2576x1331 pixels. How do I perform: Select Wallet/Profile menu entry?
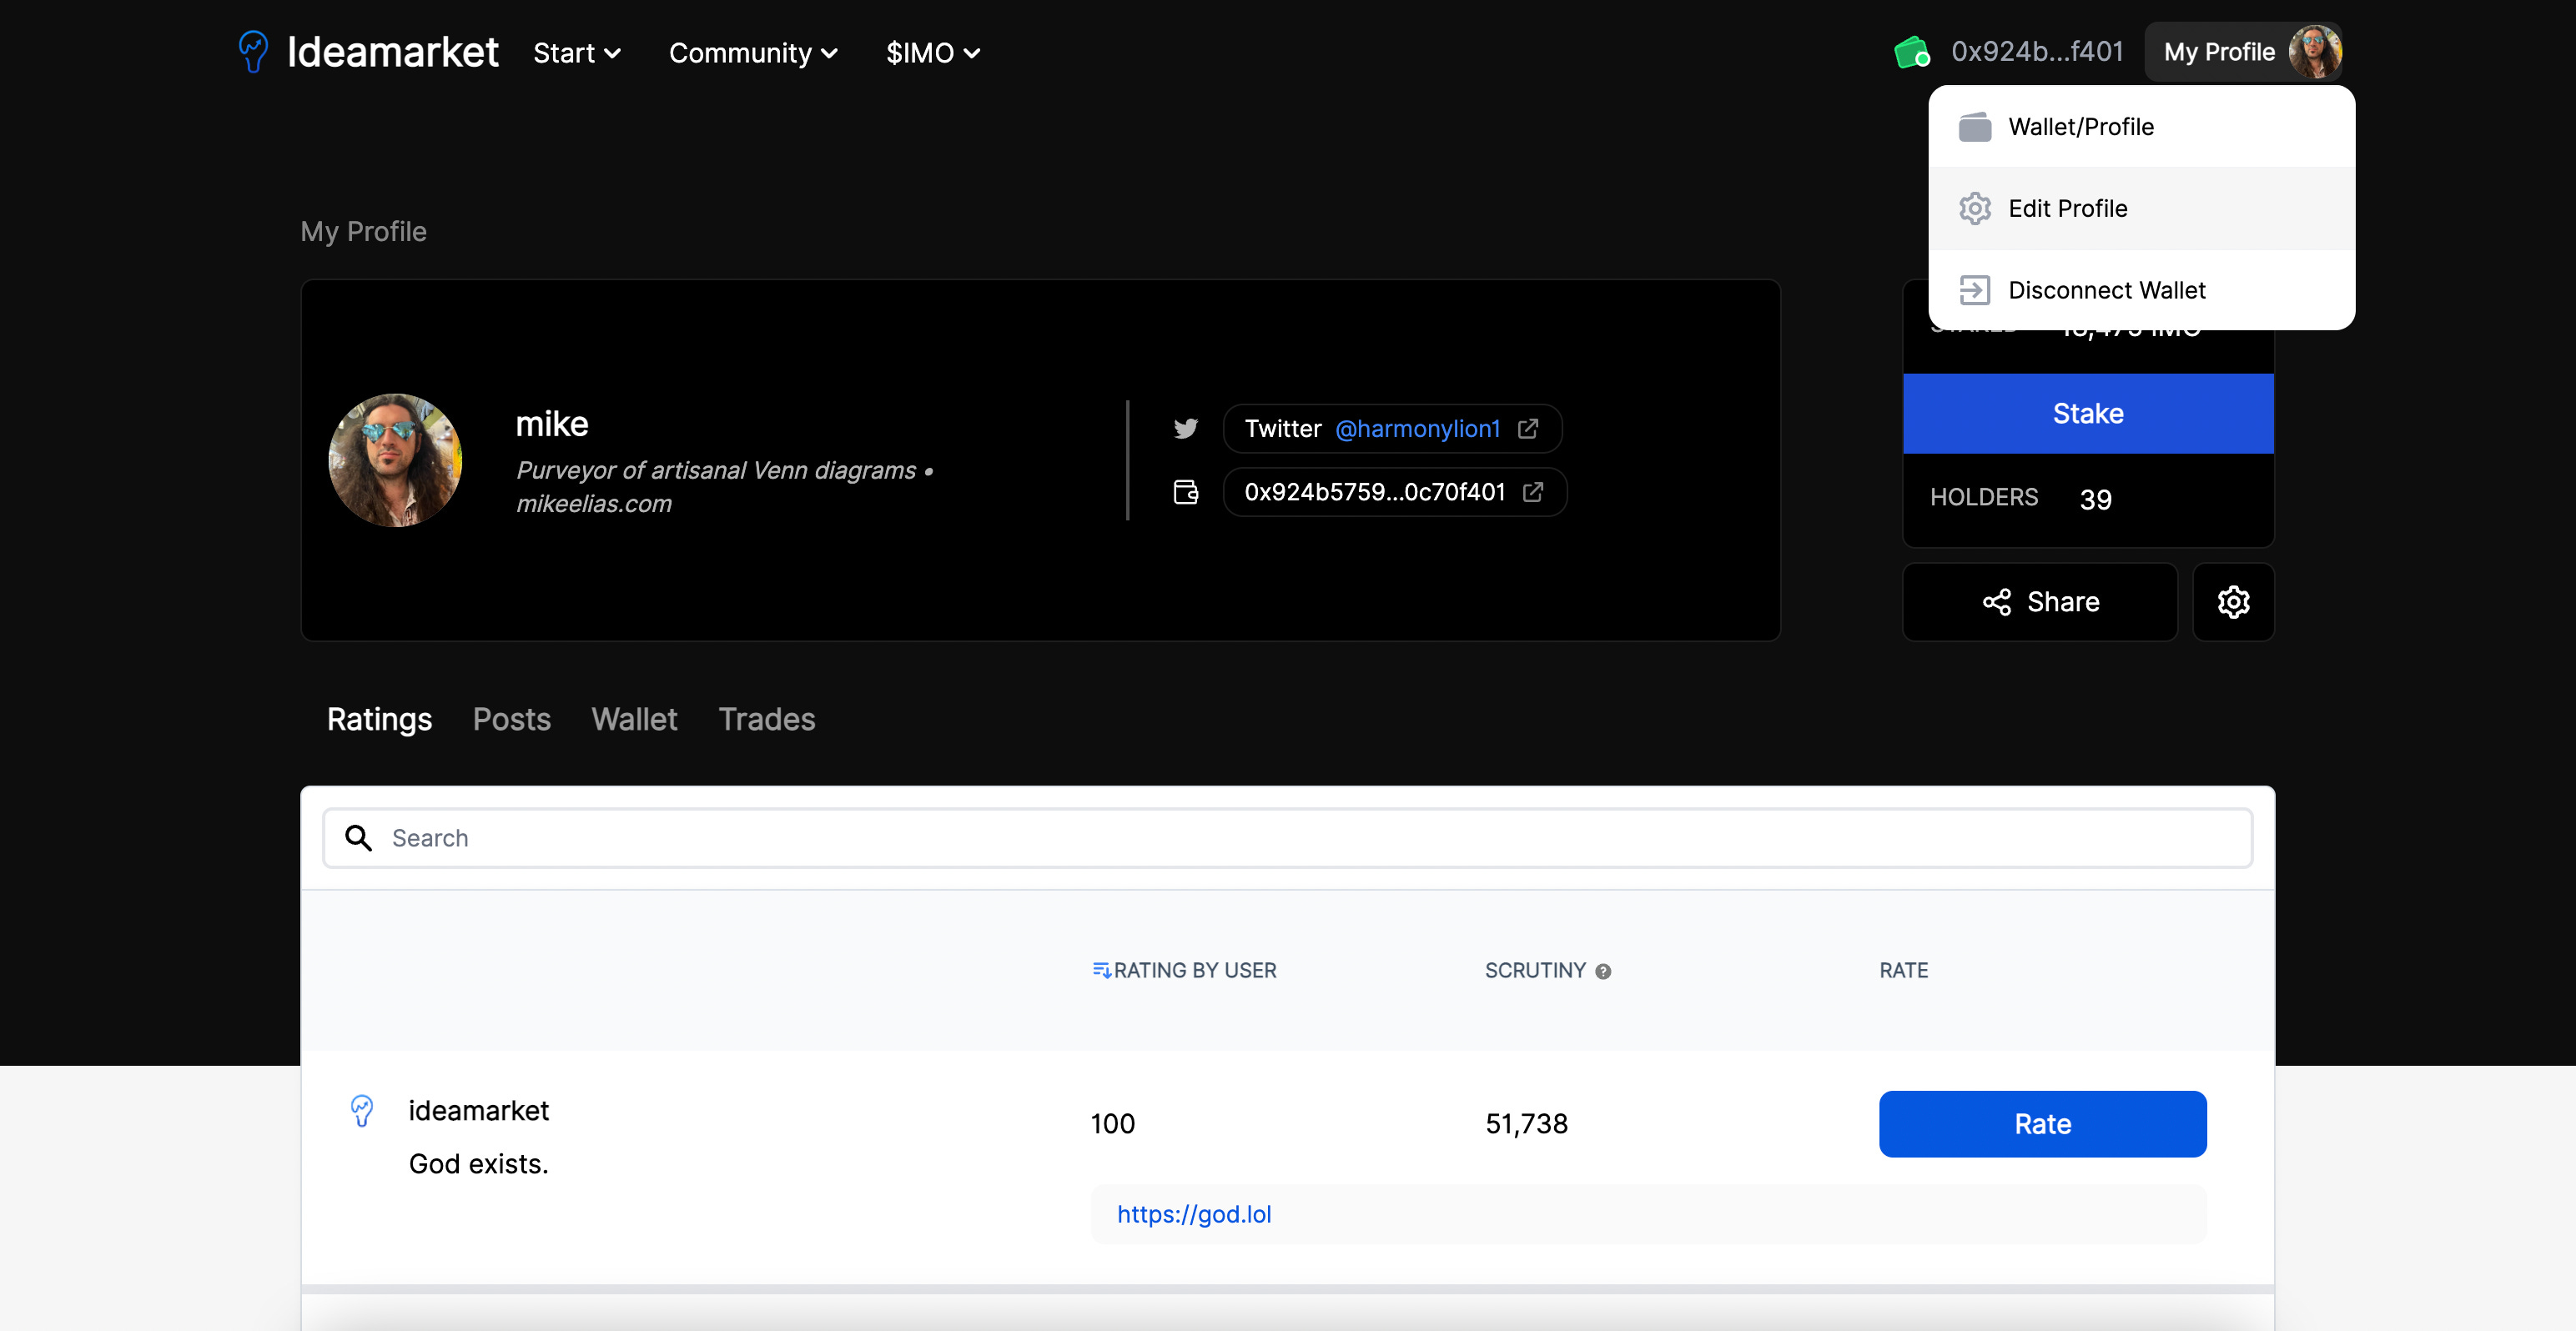click(x=2141, y=127)
